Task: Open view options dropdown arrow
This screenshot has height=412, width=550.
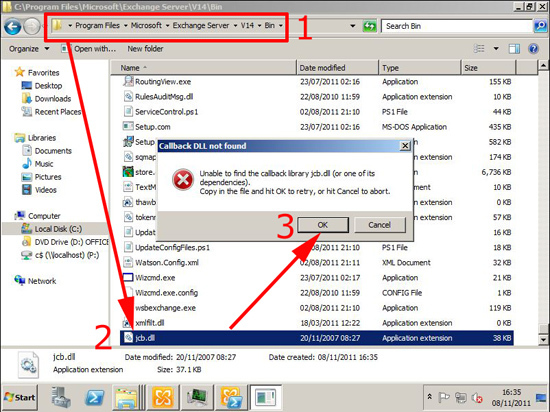Action: coord(496,49)
